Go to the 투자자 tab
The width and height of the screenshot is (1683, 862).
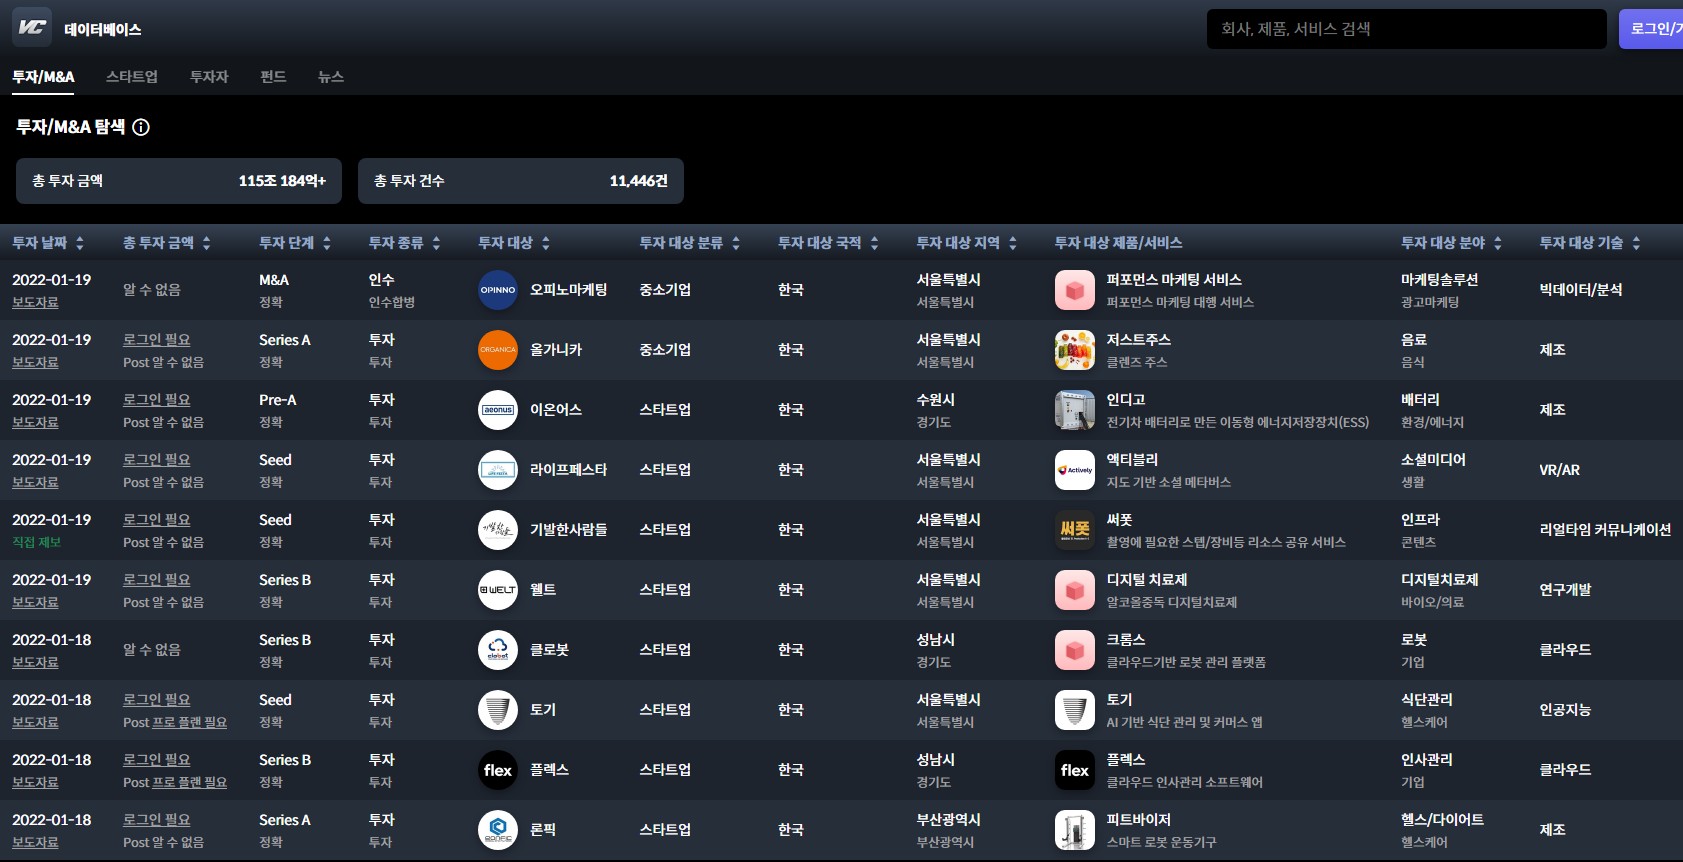(209, 77)
